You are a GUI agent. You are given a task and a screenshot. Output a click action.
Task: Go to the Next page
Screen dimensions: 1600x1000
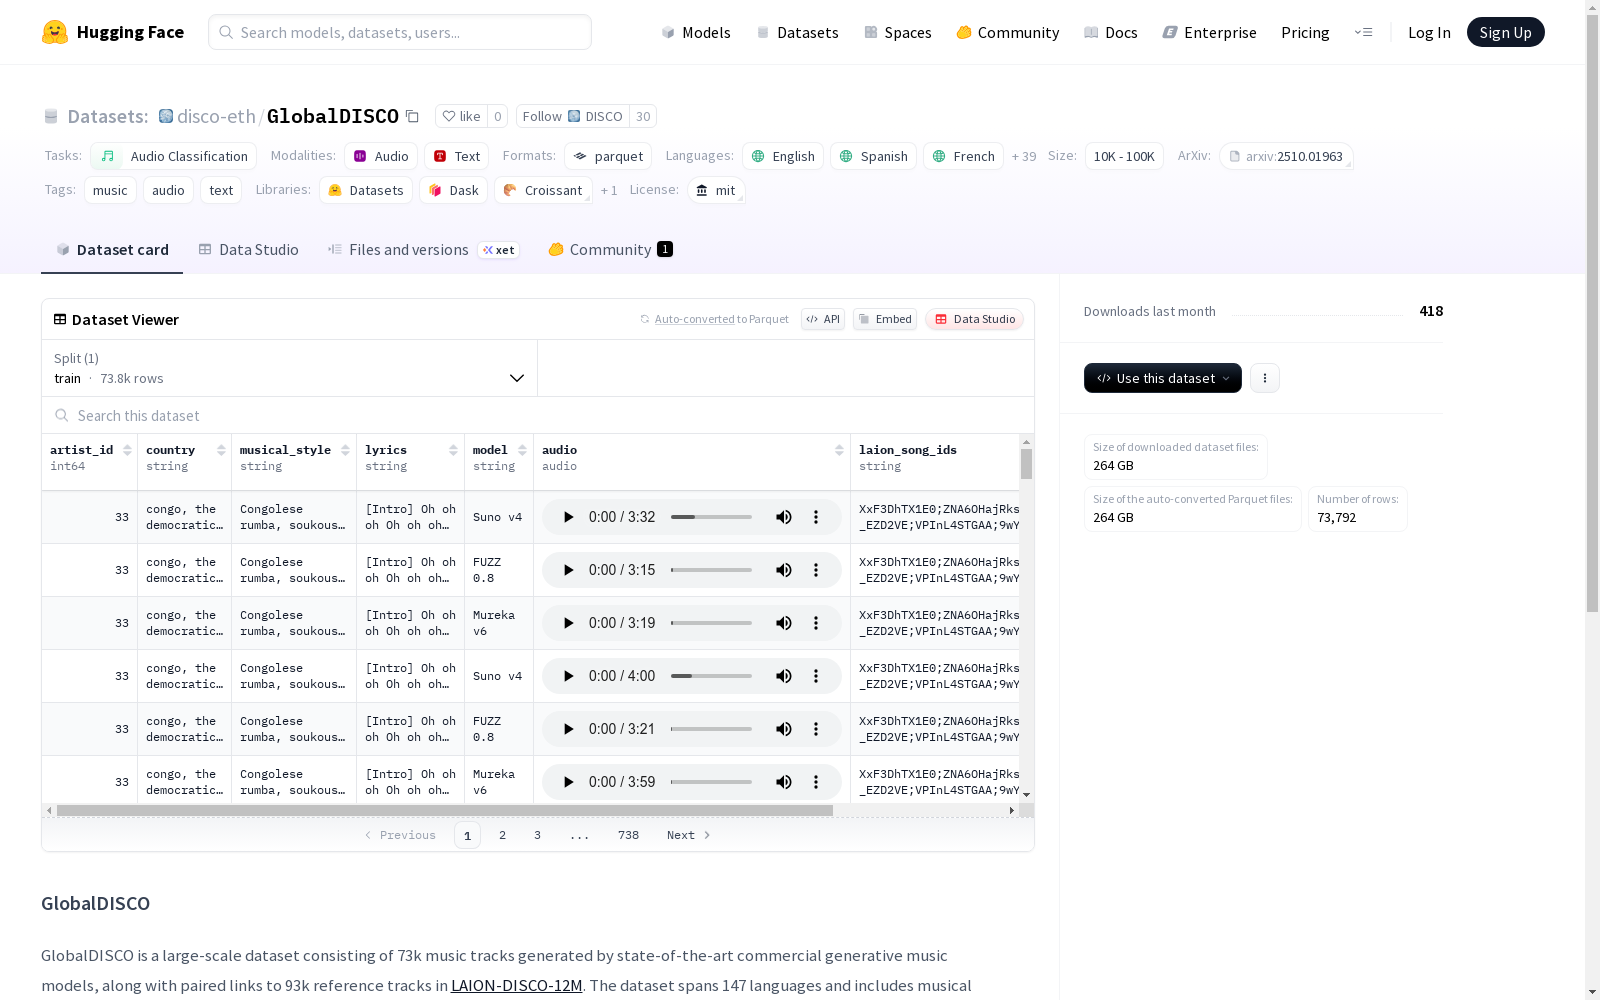(689, 835)
